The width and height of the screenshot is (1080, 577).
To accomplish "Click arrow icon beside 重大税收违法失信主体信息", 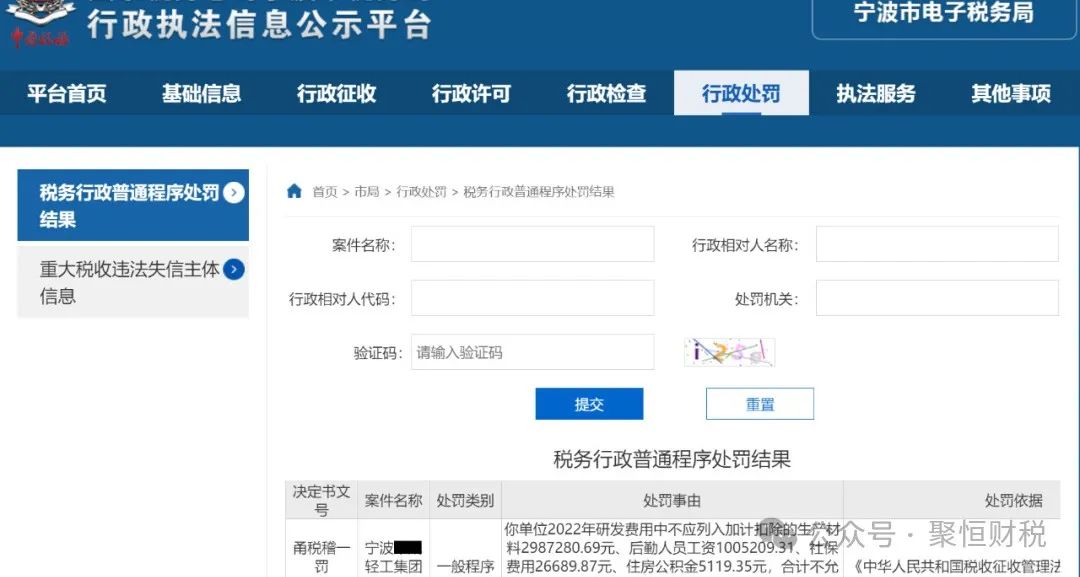I will 234,269.
